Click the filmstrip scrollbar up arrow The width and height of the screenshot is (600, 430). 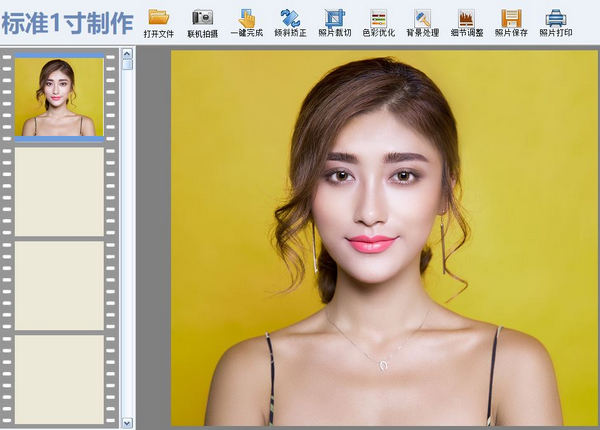pyautogui.click(x=127, y=52)
